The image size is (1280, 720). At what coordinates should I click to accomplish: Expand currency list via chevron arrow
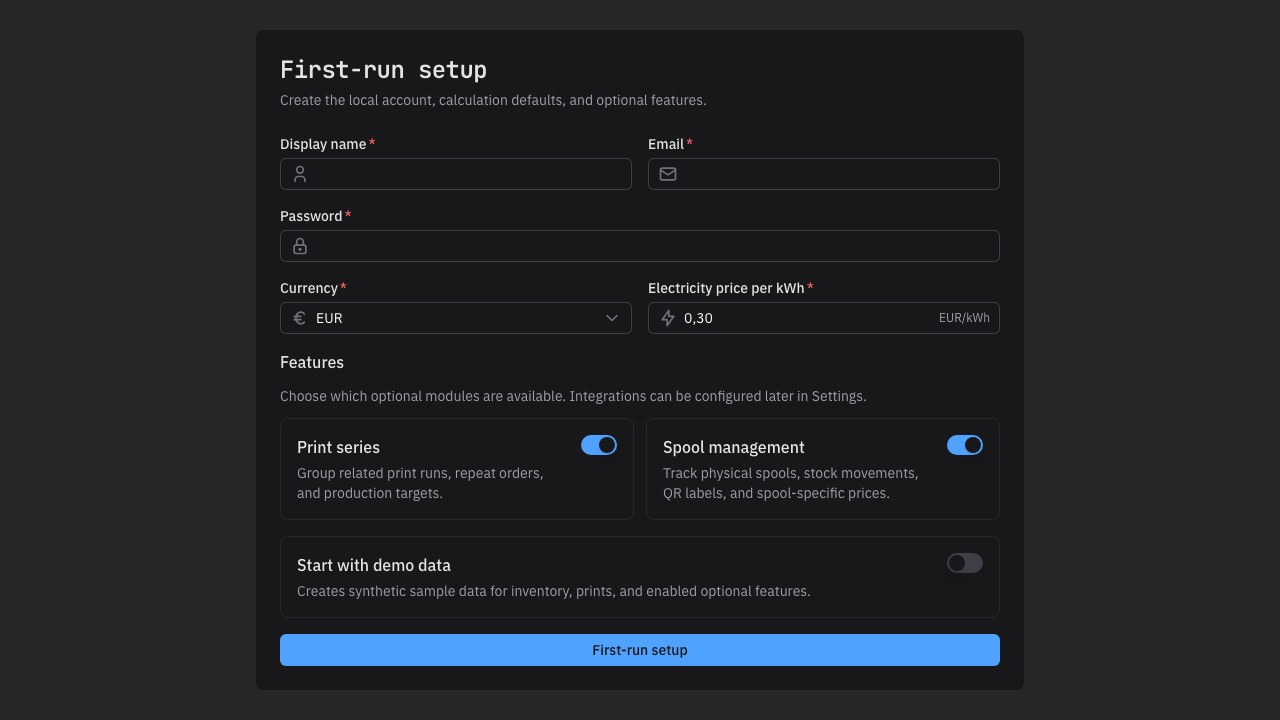612,318
